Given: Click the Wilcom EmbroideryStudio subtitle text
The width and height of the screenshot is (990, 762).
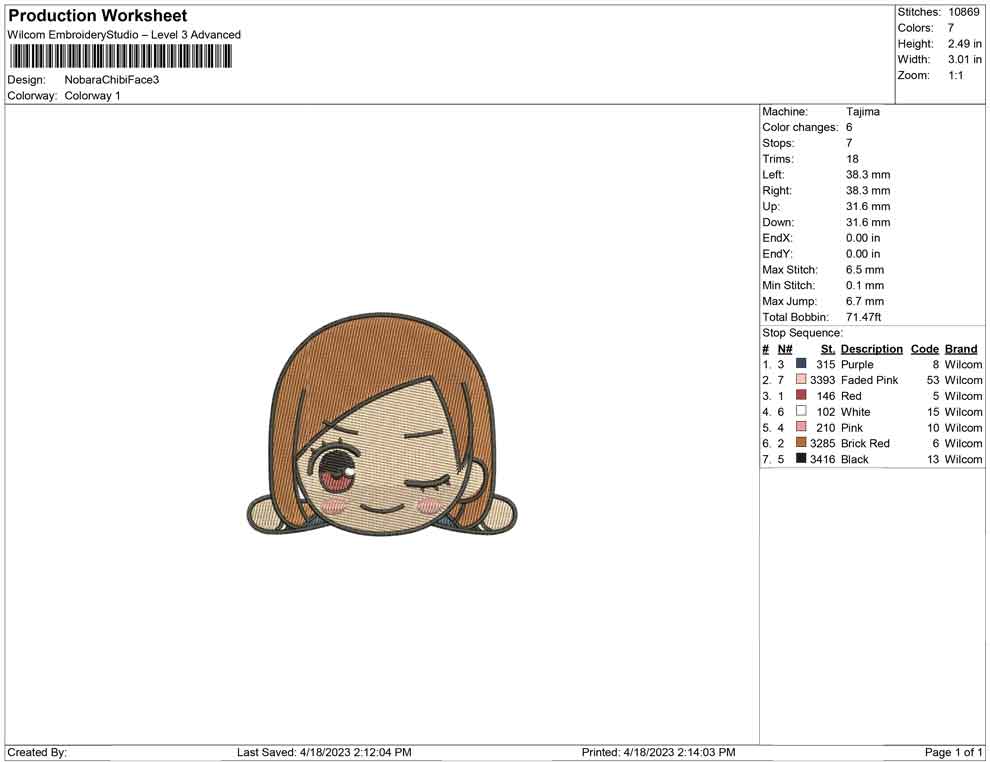Looking at the screenshot, I should click(124, 35).
